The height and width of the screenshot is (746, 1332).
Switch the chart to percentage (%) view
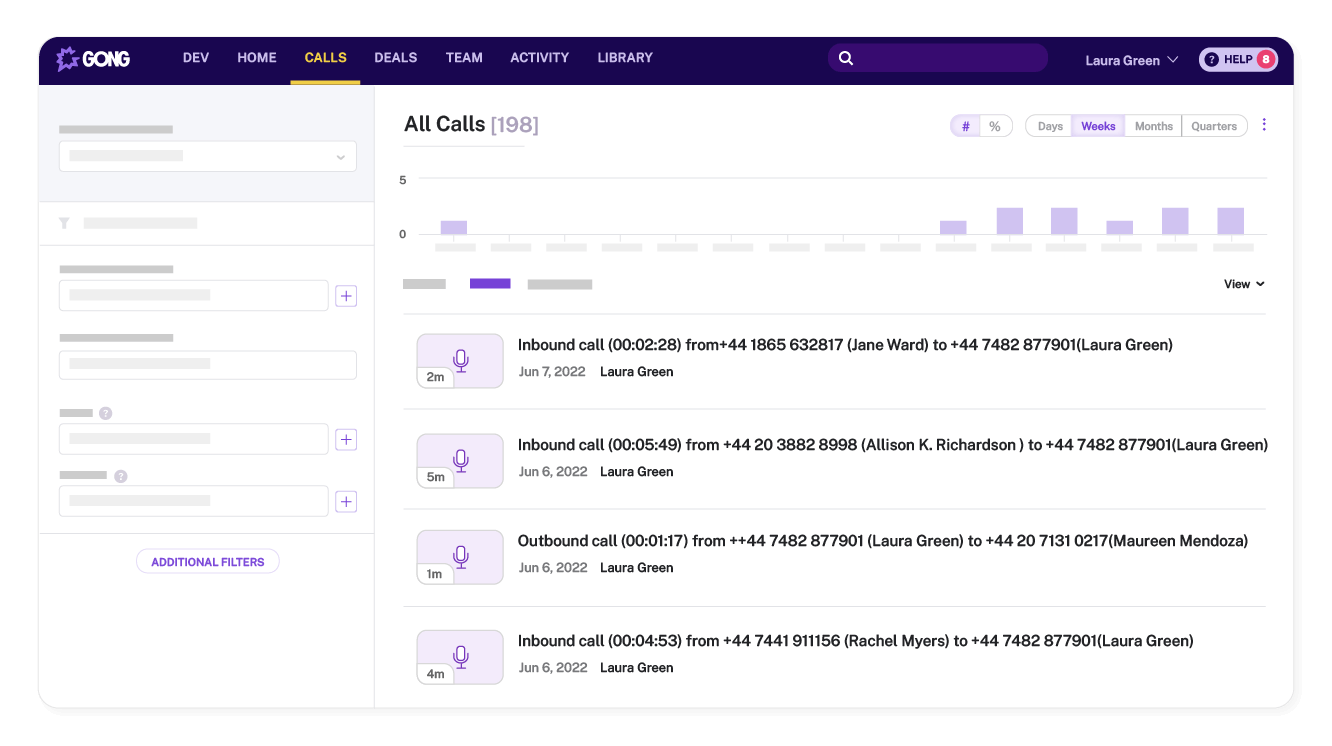(994, 125)
